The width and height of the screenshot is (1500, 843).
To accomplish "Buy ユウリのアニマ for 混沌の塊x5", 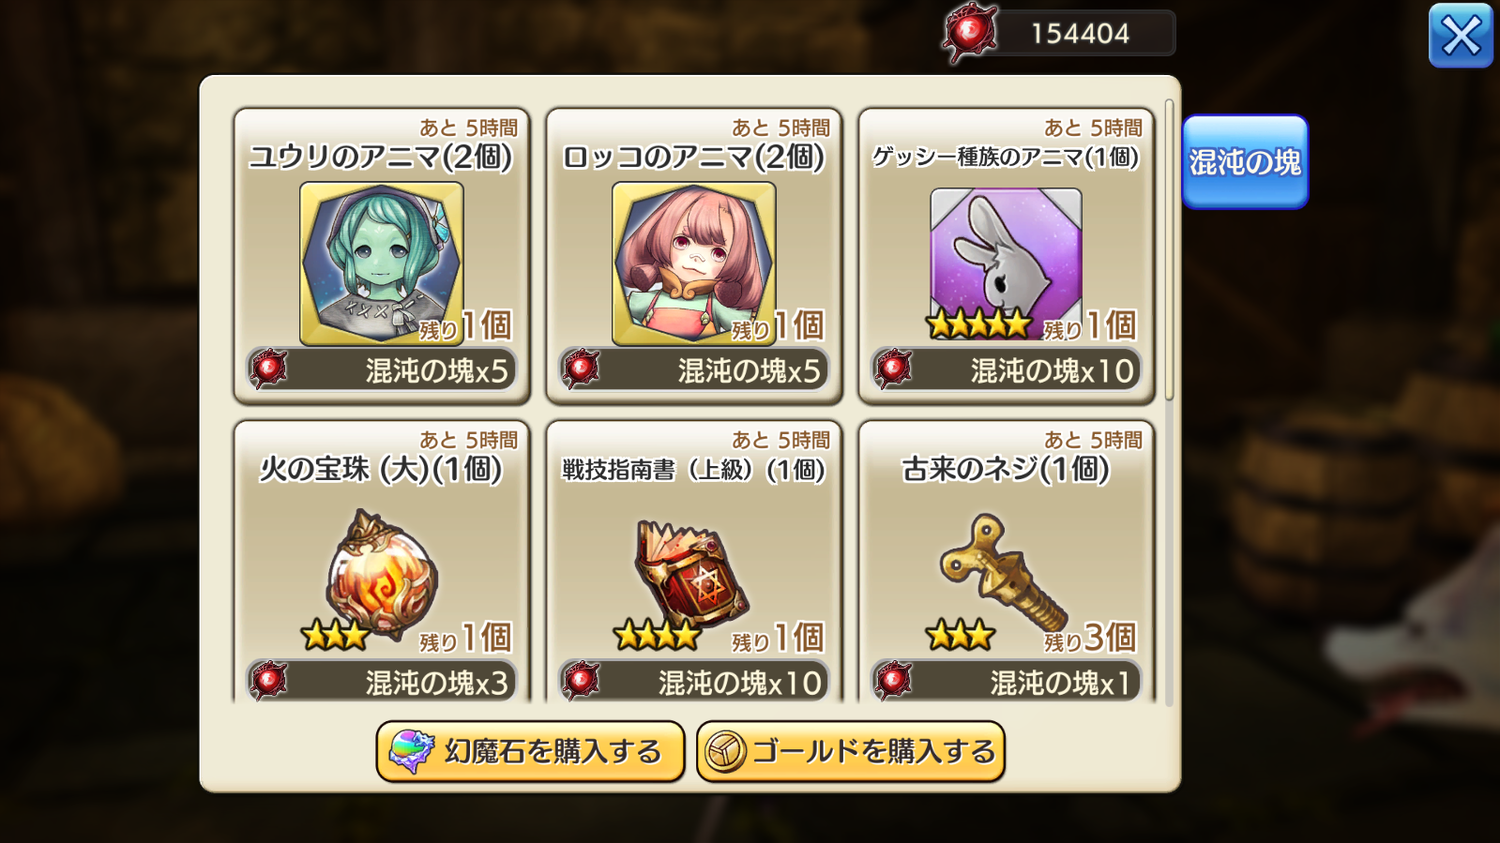I will pos(381,370).
